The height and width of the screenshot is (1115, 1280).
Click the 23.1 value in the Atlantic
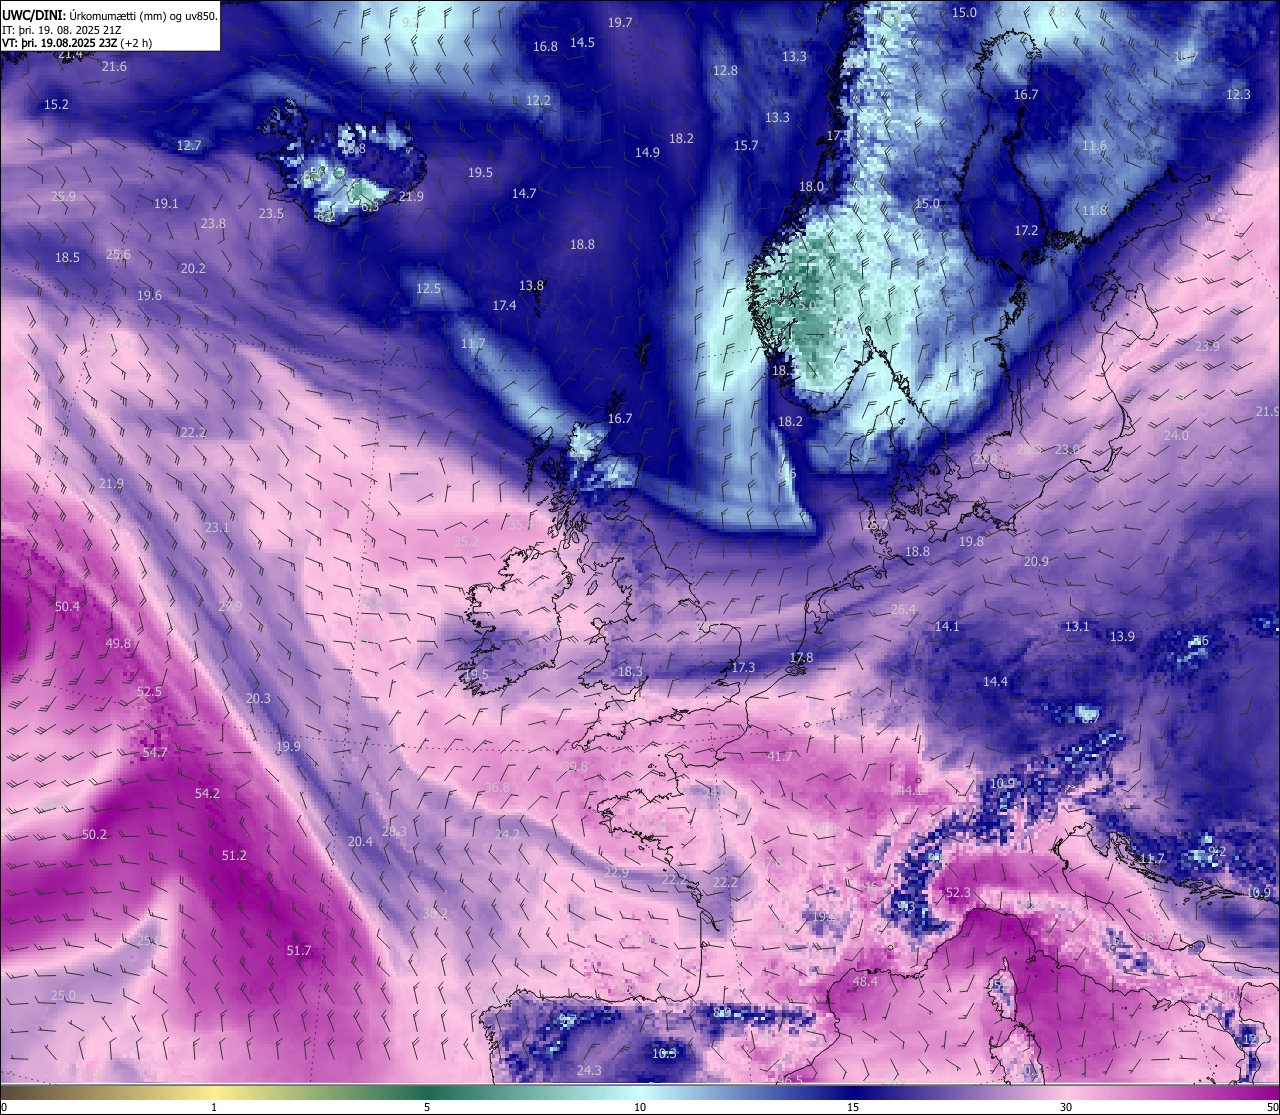click(217, 527)
